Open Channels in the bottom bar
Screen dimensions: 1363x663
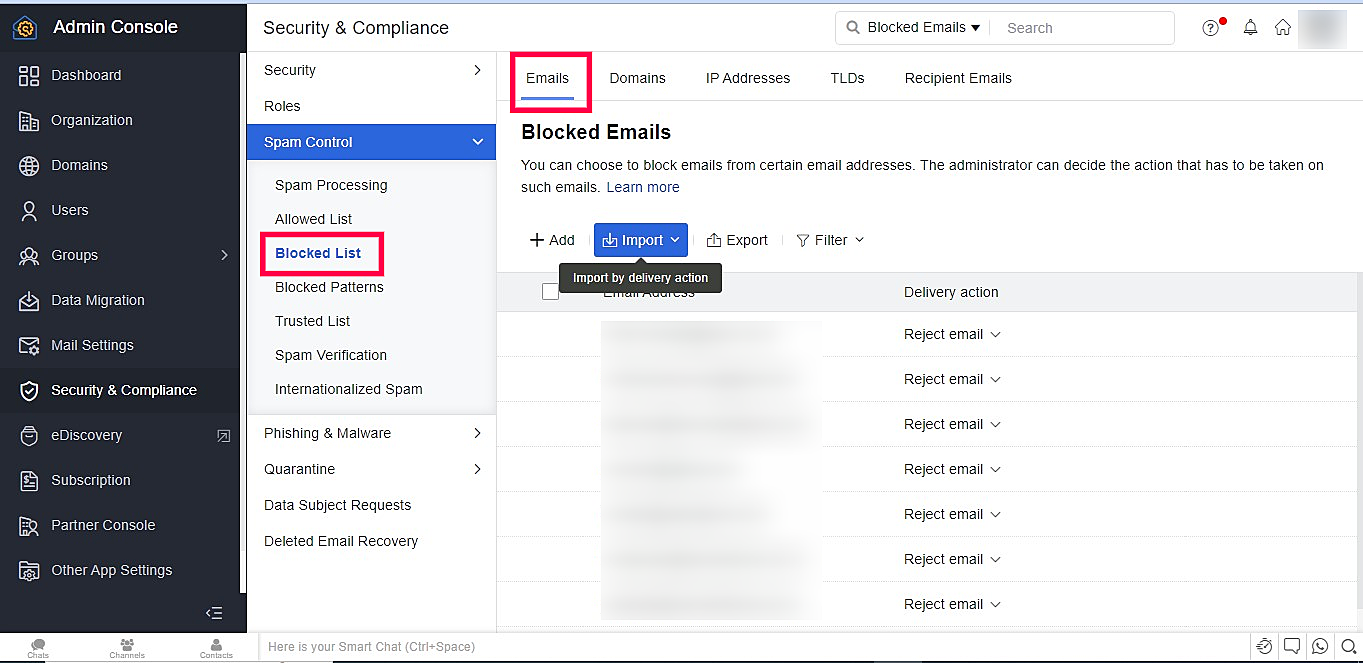click(127, 648)
